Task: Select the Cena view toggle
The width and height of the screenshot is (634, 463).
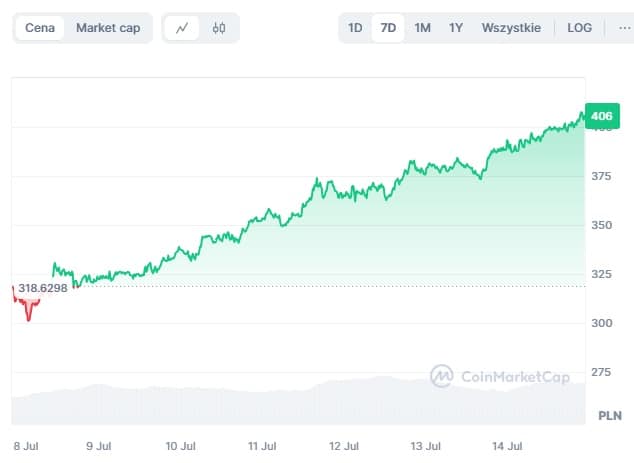Action: tap(40, 28)
